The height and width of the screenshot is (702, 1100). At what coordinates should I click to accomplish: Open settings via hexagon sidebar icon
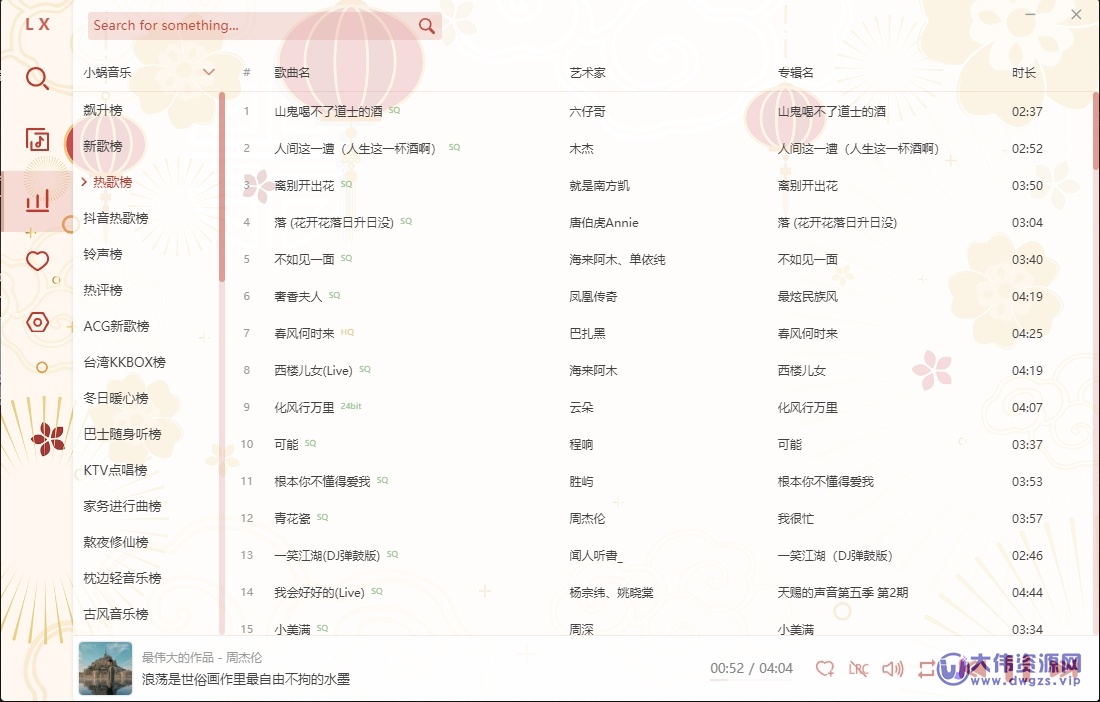click(38, 322)
